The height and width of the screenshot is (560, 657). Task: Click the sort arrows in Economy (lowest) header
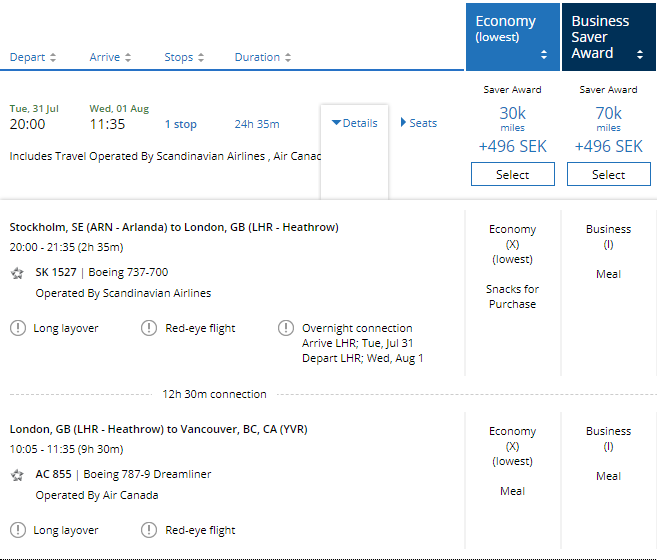pyautogui.click(x=544, y=55)
